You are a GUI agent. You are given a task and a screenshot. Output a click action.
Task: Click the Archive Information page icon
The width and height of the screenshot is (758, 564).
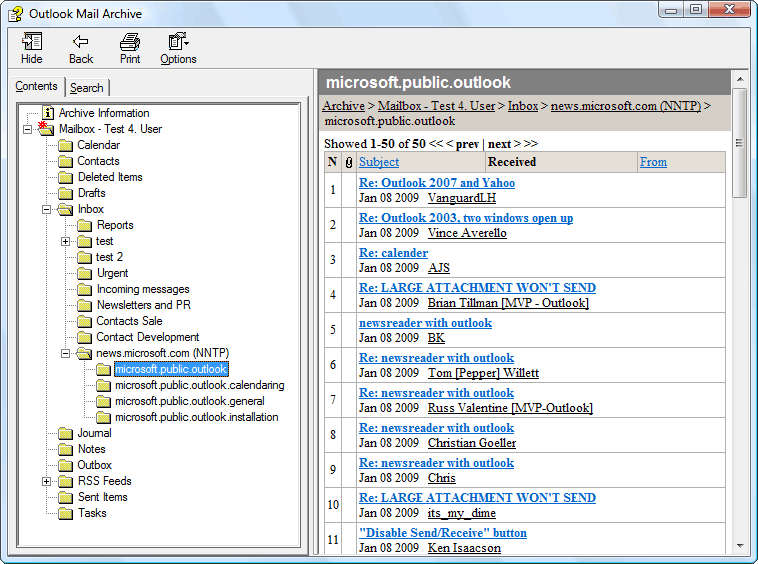click(48, 113)
